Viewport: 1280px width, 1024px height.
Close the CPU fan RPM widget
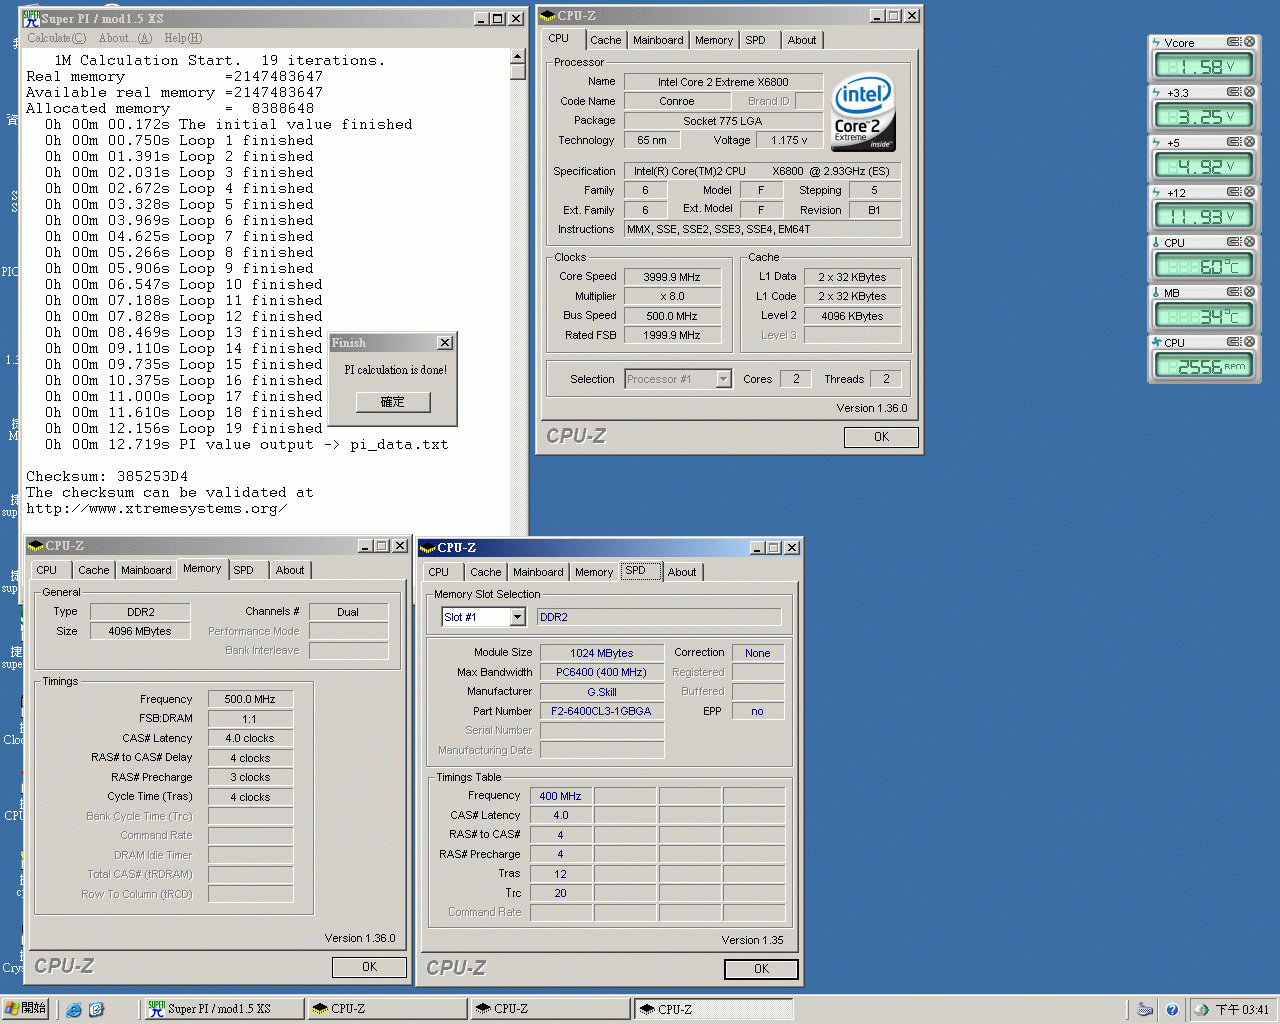[x=1249, y=342]
